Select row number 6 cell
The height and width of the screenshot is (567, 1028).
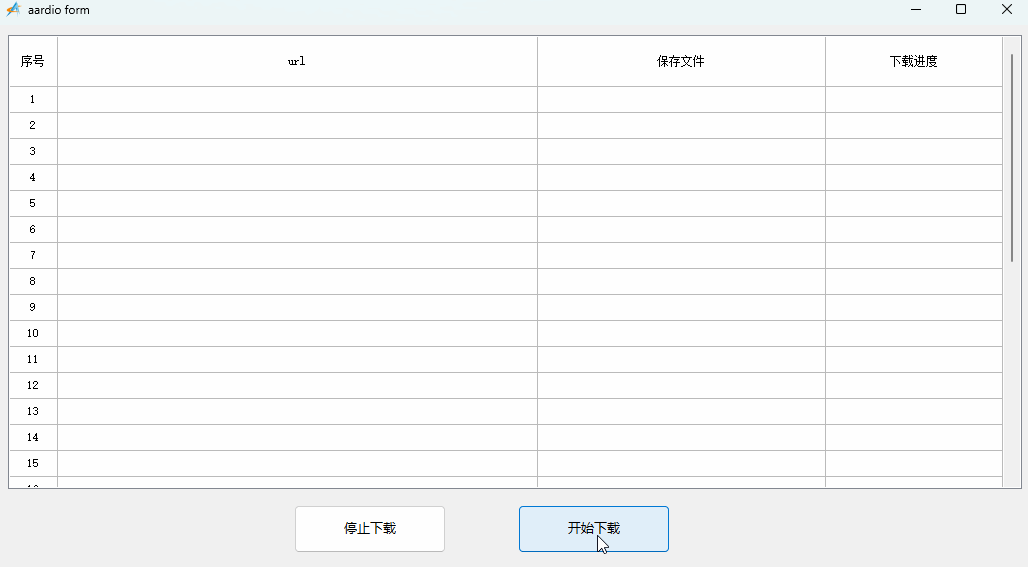coord(33,229)
